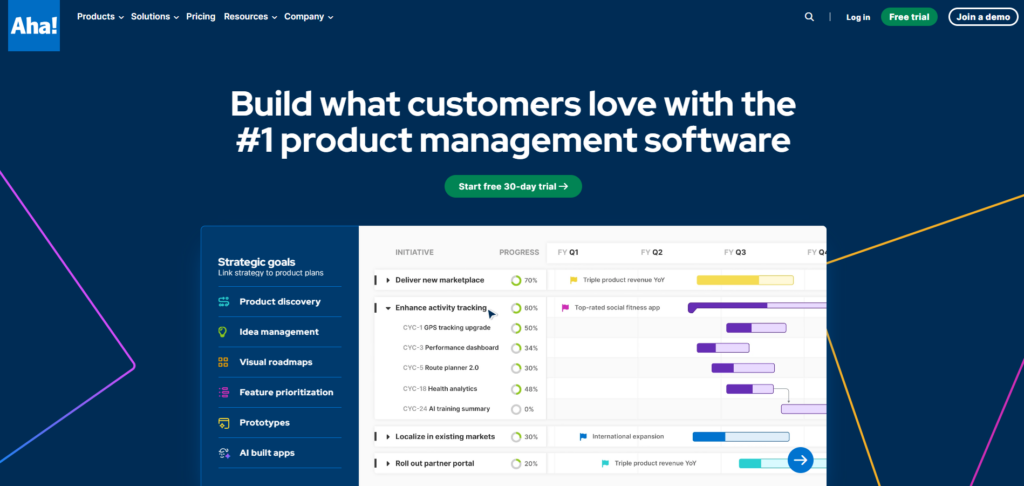Click the 34% progress ring for Performance dashboard

point(516,348)
